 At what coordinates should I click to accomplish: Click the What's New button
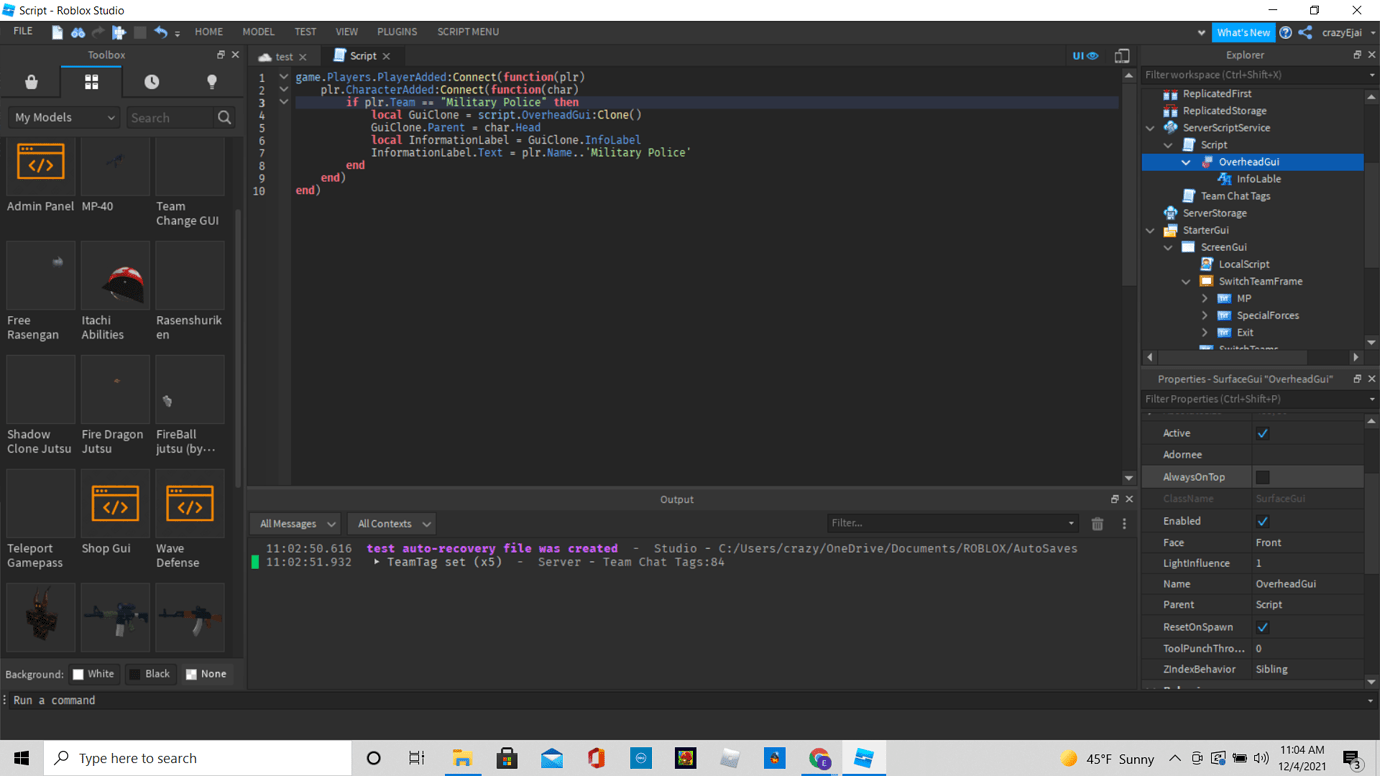pos(1243,32)
